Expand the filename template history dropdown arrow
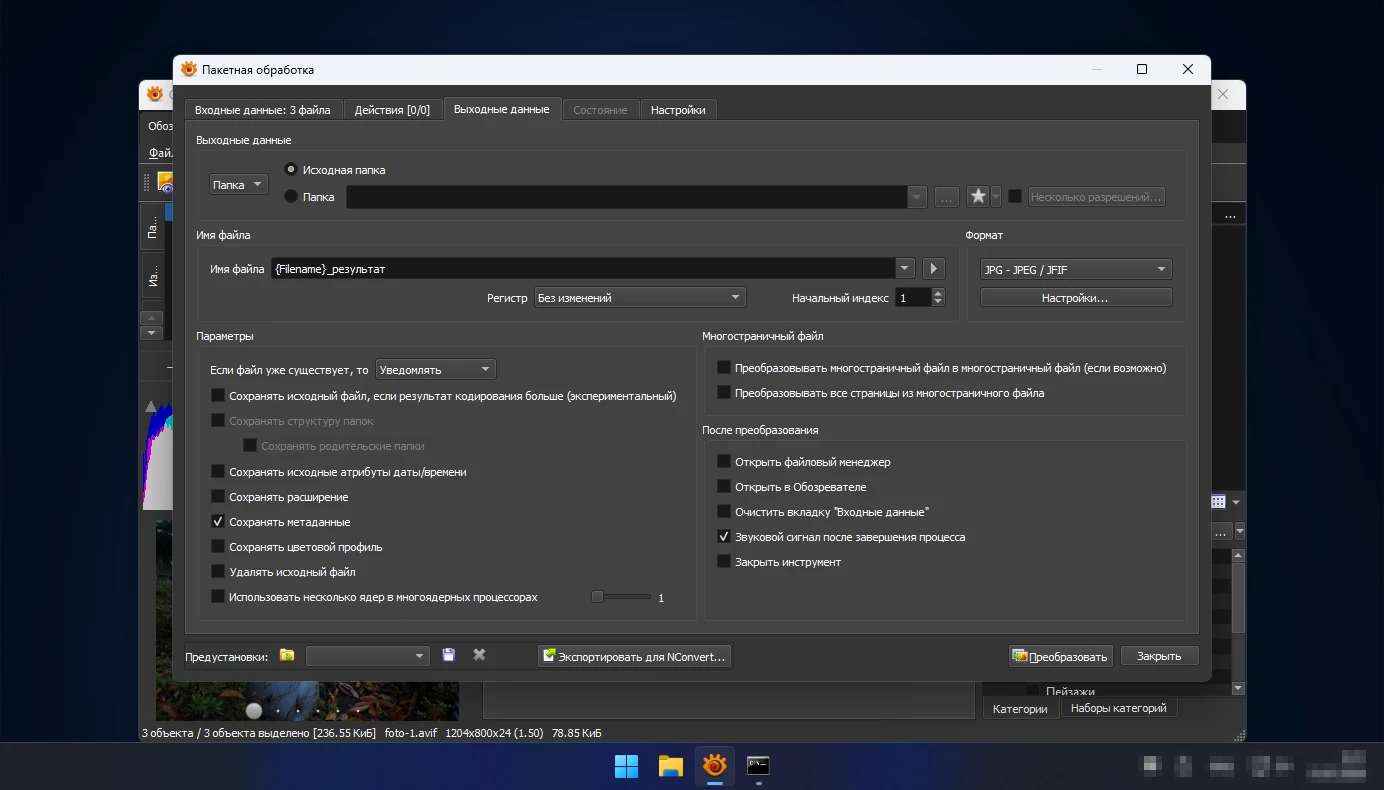The height and width of the screenshot is (790, 1384). pos(905,269)
